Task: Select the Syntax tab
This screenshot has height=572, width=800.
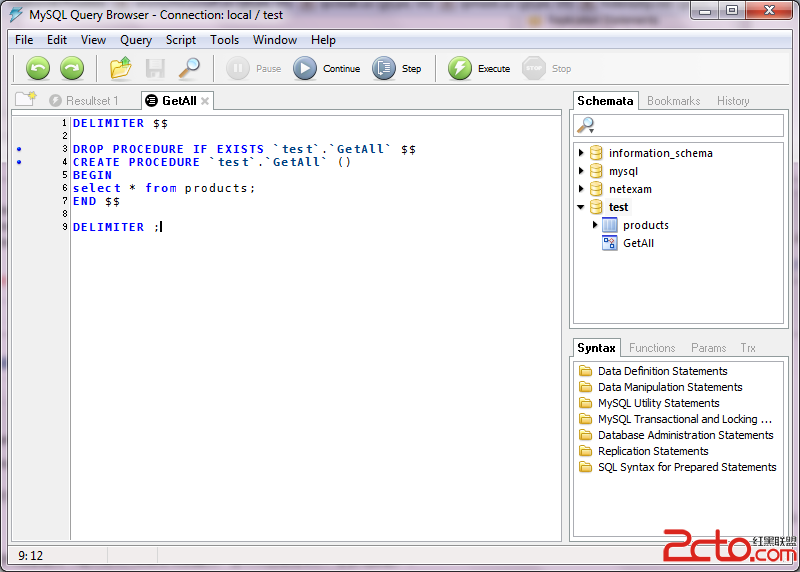Action: point(596,347)
